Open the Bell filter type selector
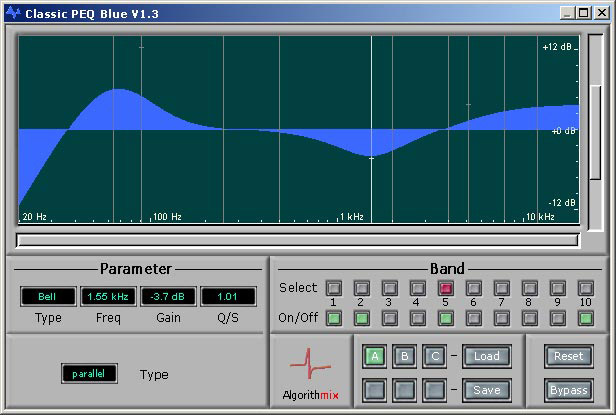The width and height of the screenshot is (616, 415). (x=48, y=297)
